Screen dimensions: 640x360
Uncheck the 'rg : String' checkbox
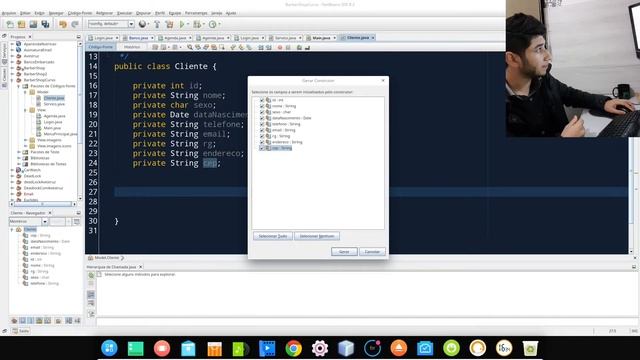point(262,136)
